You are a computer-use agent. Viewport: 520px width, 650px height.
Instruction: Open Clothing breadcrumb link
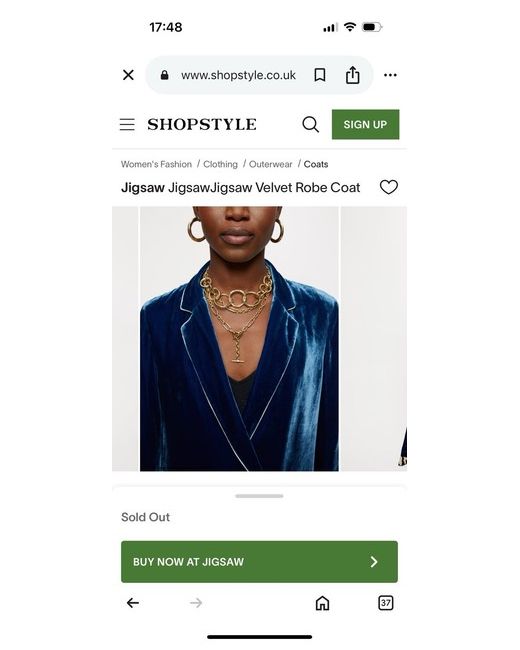tap(220, 164)
